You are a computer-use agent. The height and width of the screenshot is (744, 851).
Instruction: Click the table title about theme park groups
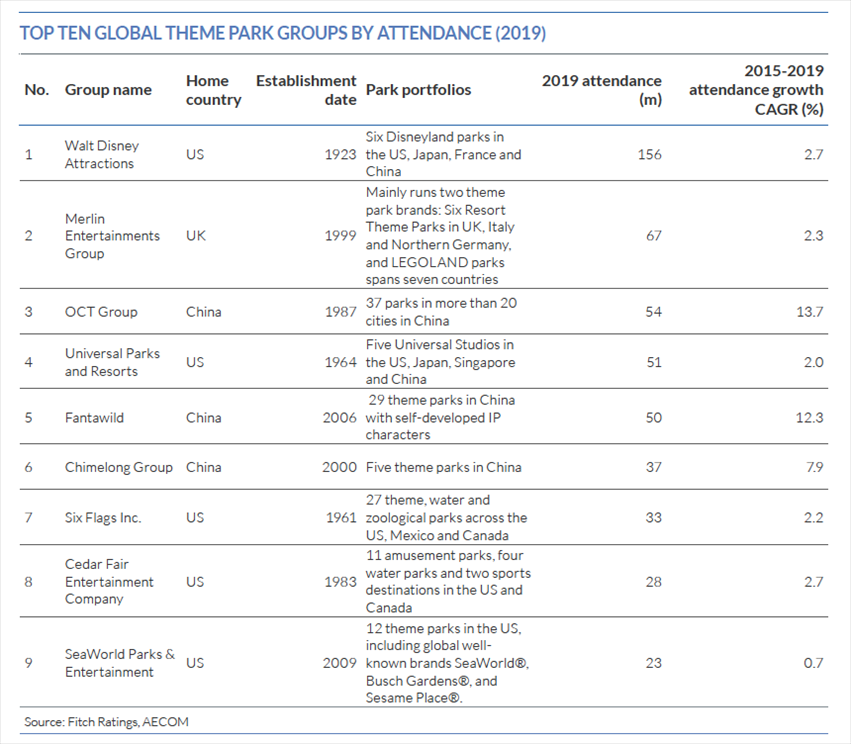click(283, 33)
